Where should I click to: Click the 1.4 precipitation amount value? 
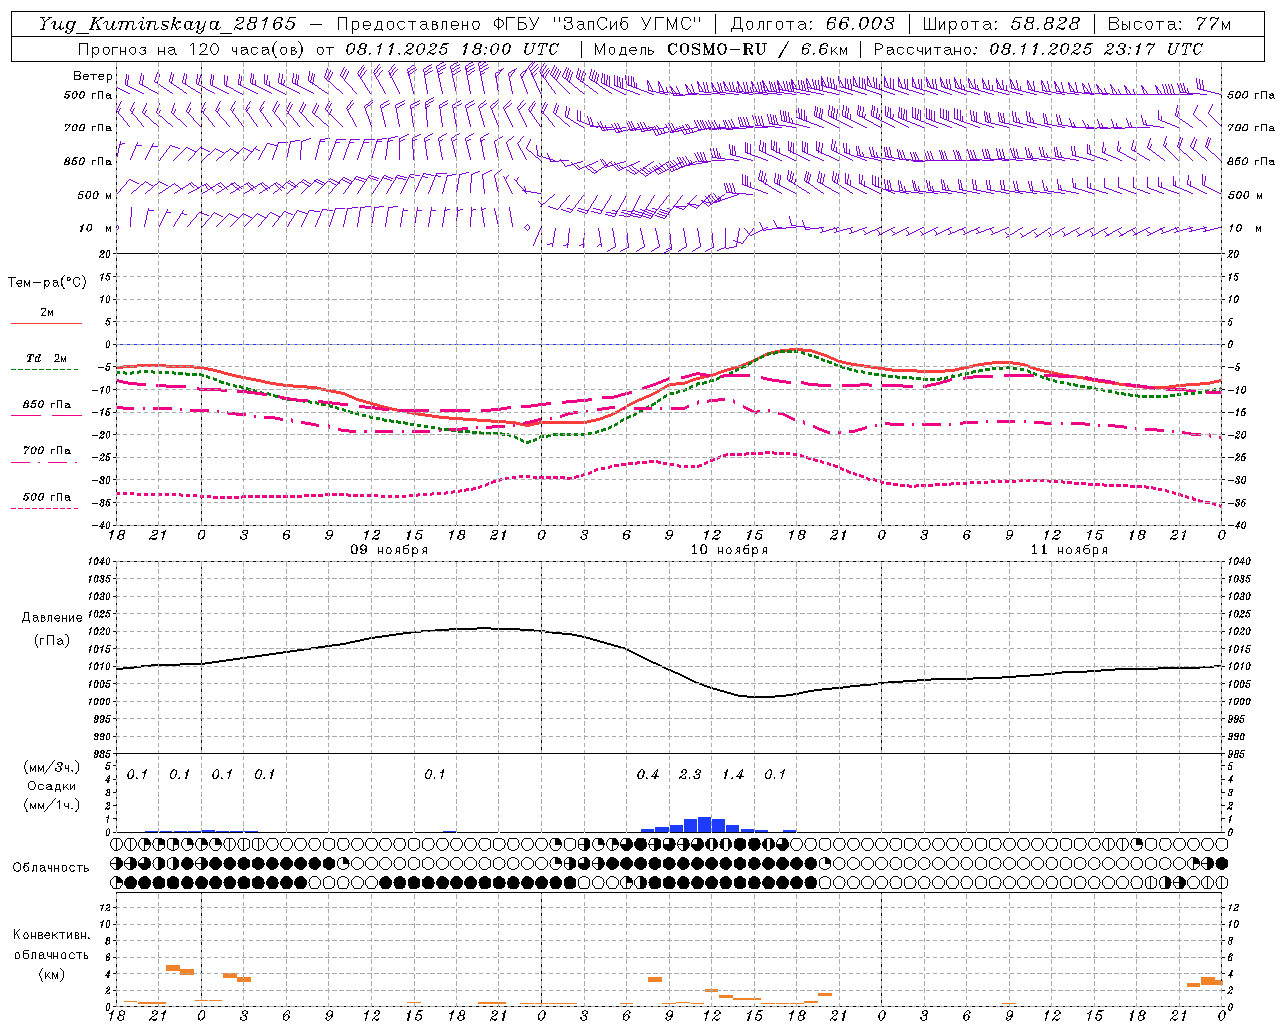coord(733,775)
